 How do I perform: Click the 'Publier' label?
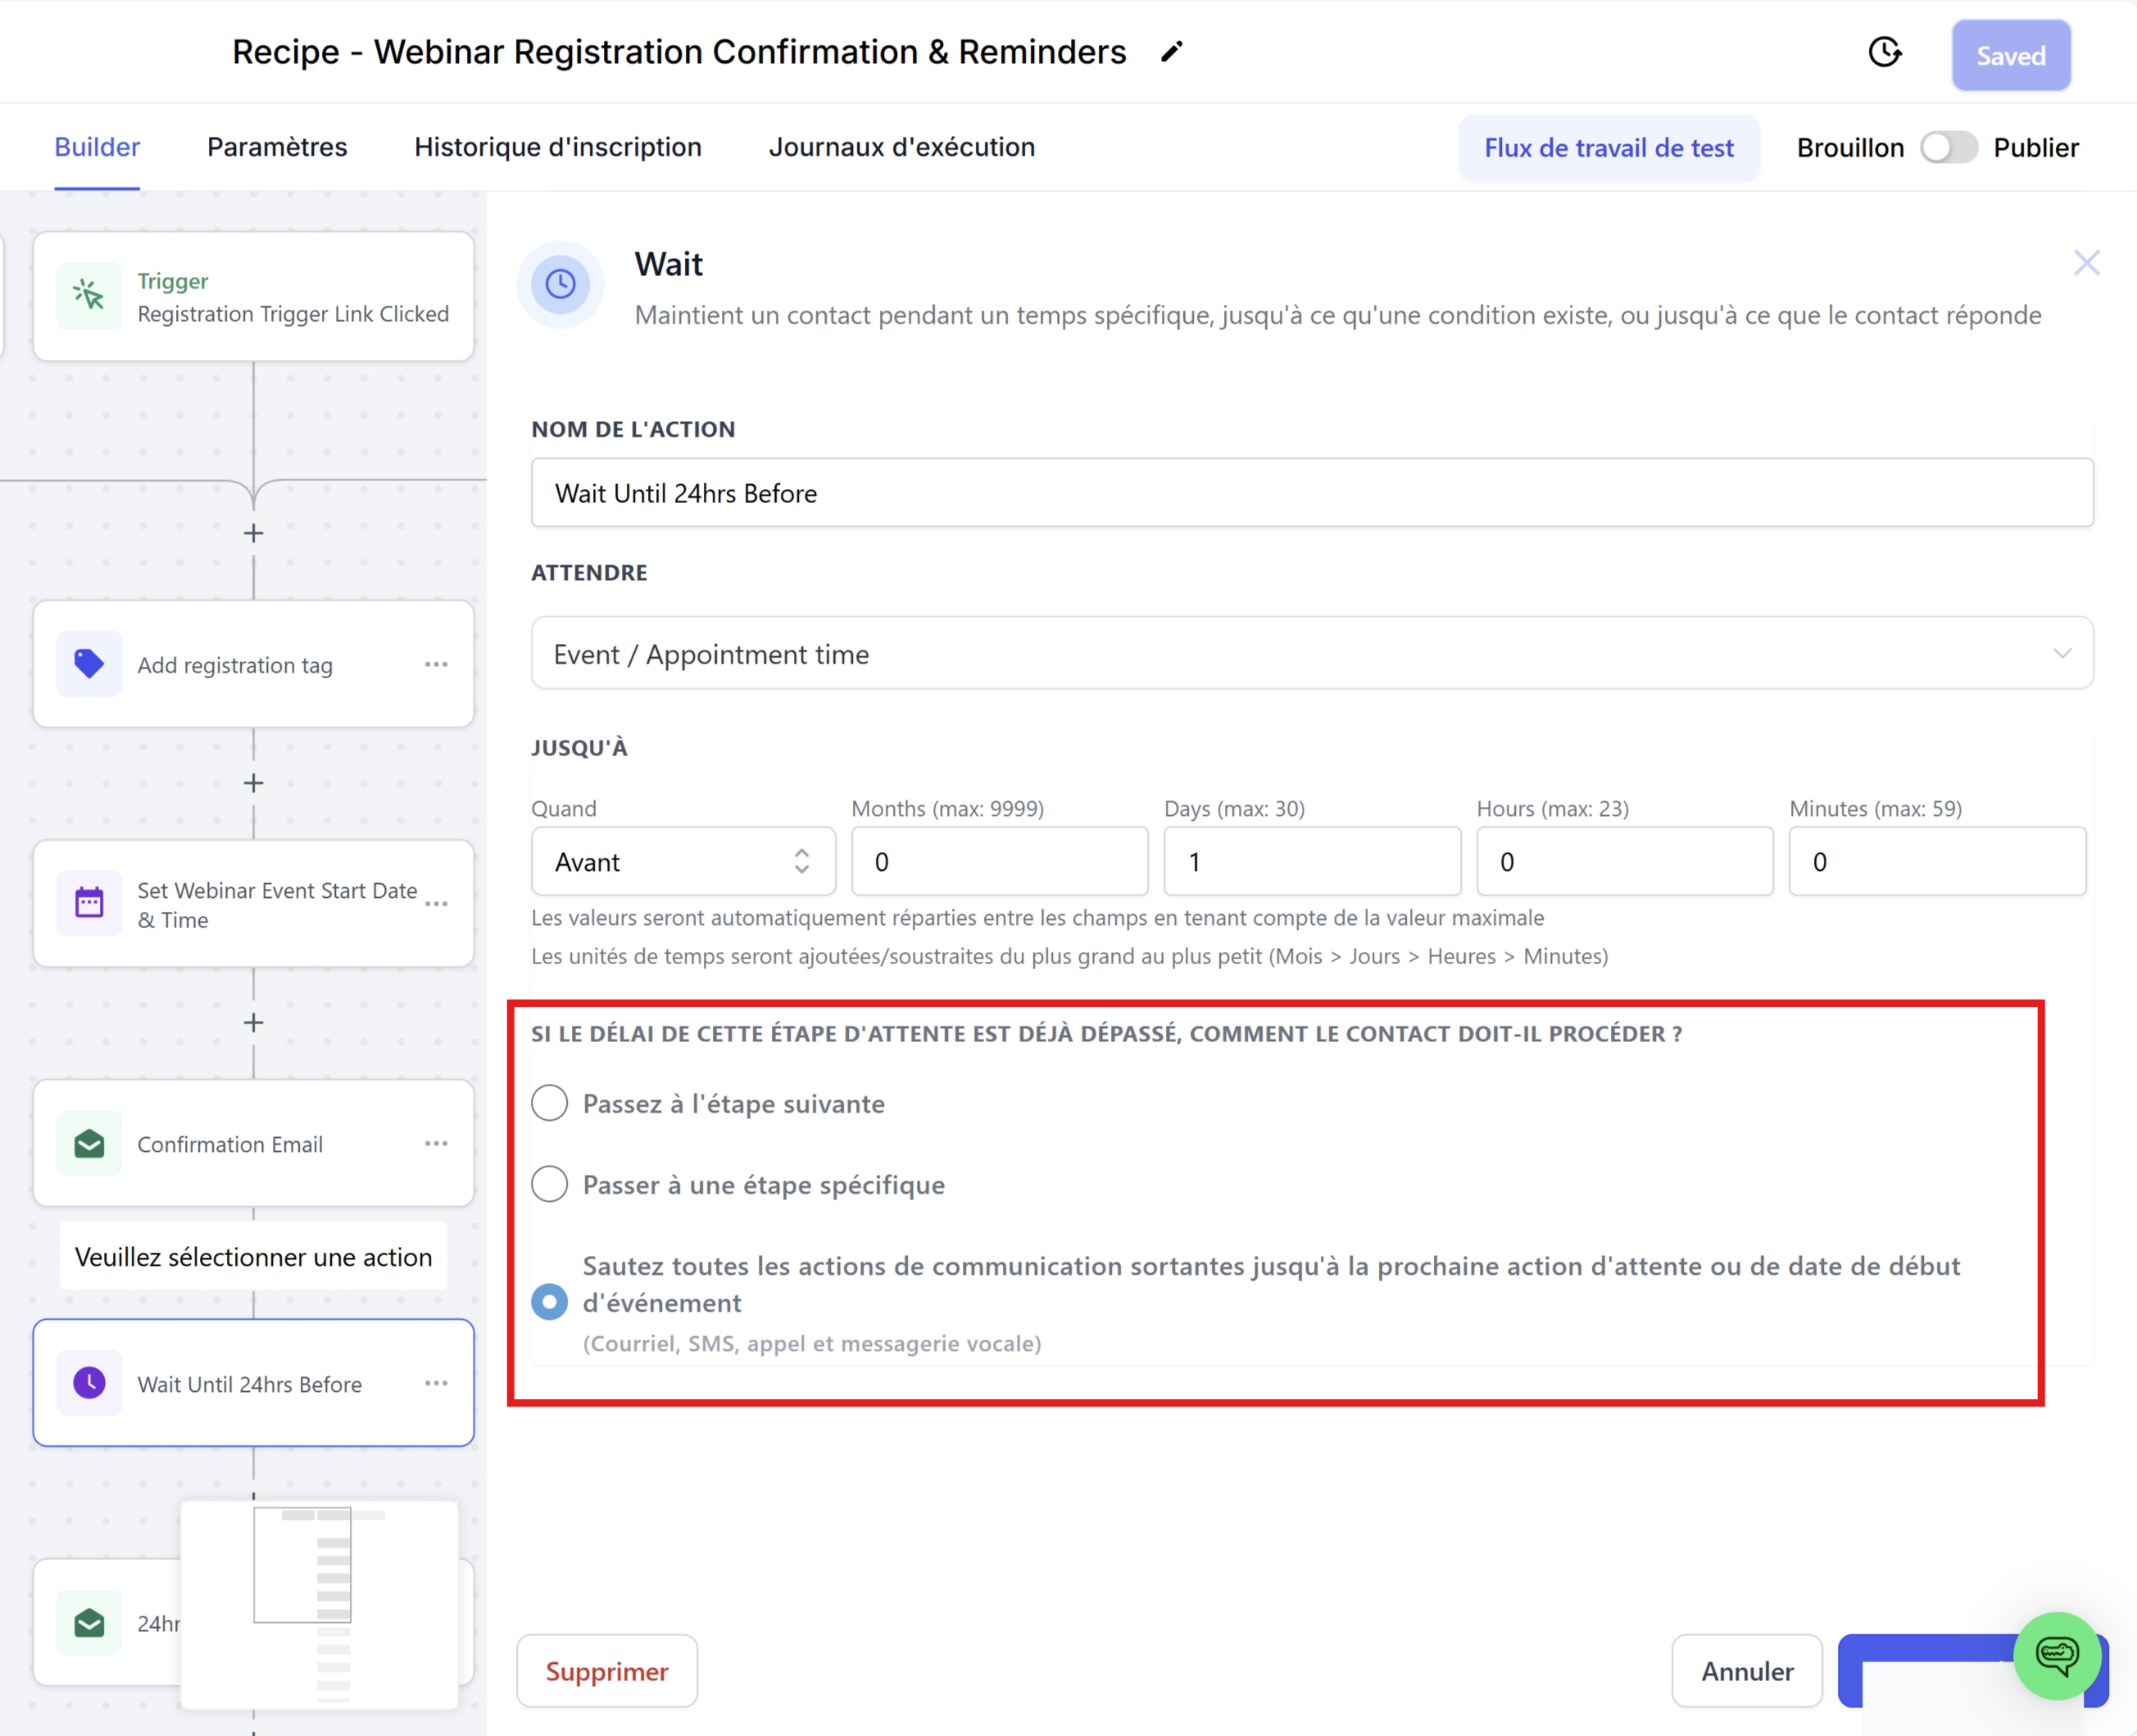pyautogui.click(x=2035, y=148)
